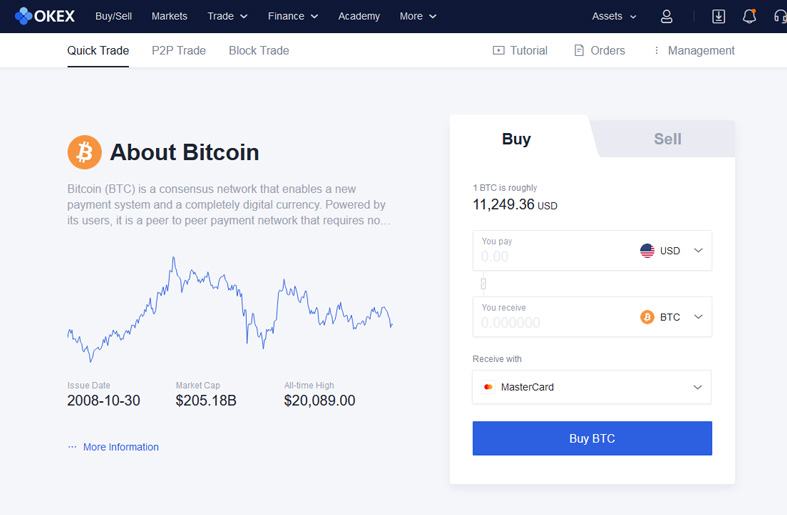Screen dimensions: 787x515
Task: Open the MasterCard payment method dropdown
Action: tap(592, 387)
